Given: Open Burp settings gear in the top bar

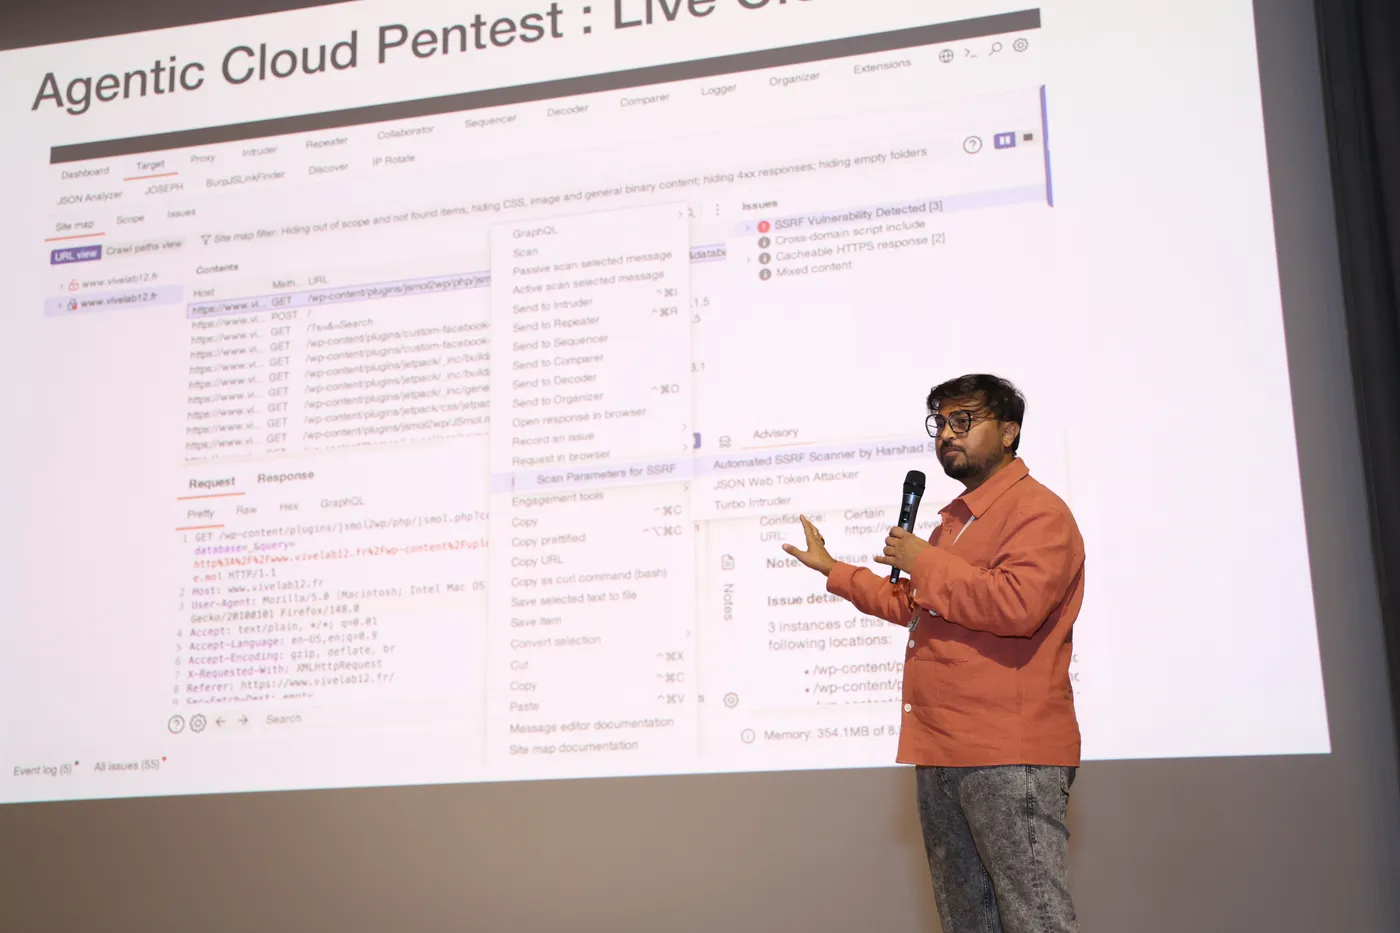Looking at the screenshot, I should pos(1020,45).
